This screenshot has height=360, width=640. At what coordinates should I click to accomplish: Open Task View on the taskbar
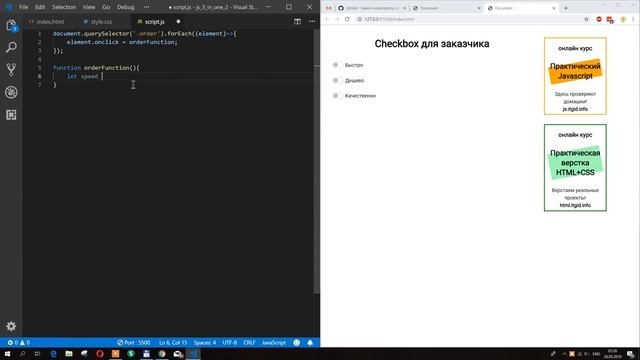point(38,354)
